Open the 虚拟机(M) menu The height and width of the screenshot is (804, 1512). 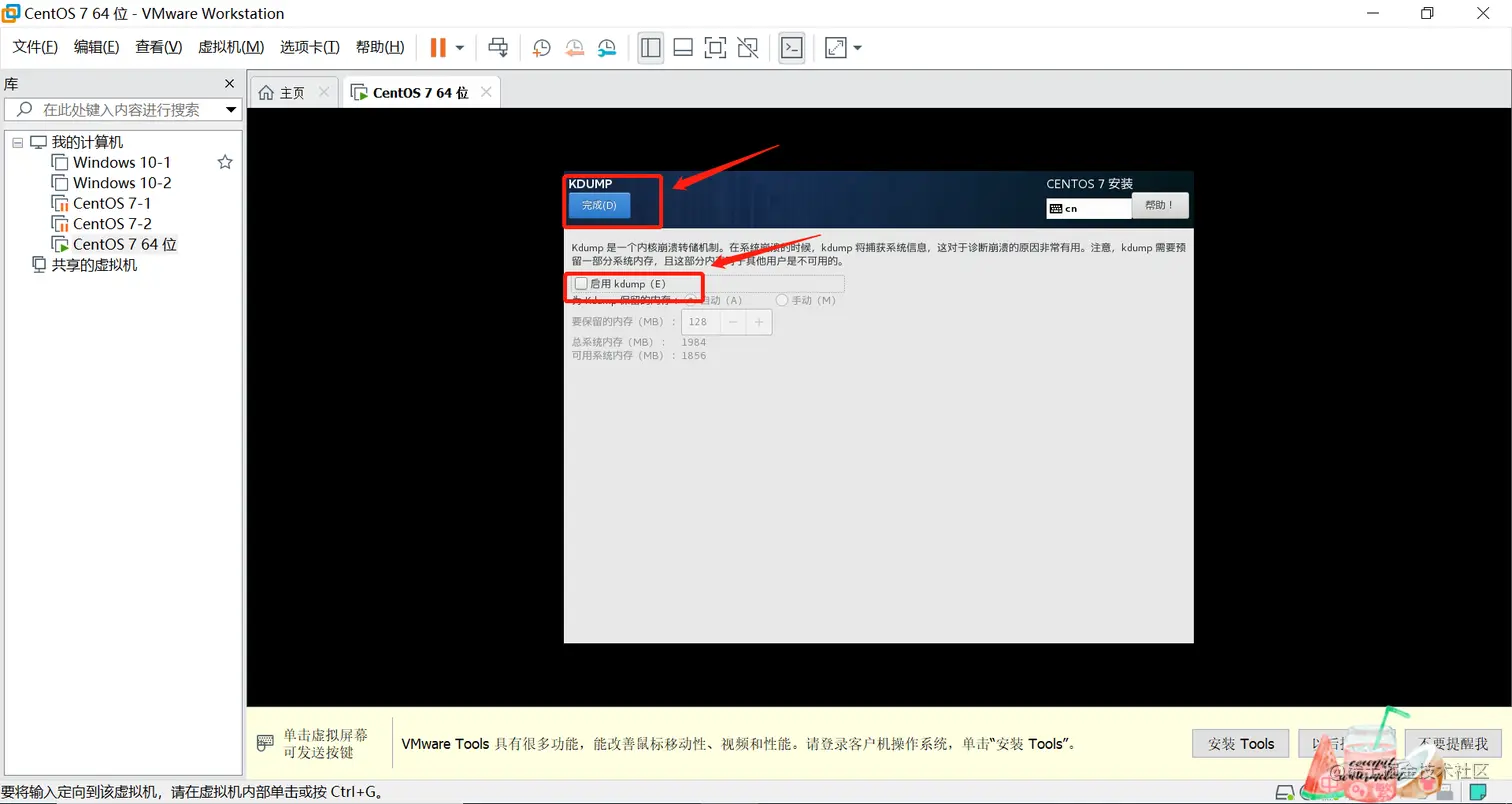click(x=231, y=47)
